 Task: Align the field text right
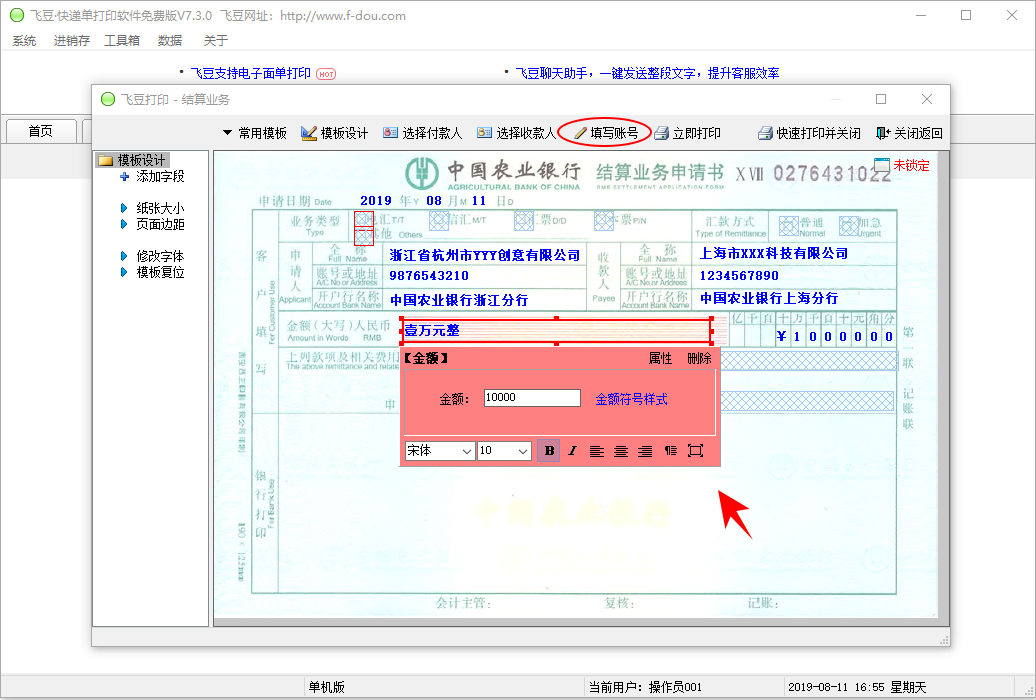click(645, 451)
